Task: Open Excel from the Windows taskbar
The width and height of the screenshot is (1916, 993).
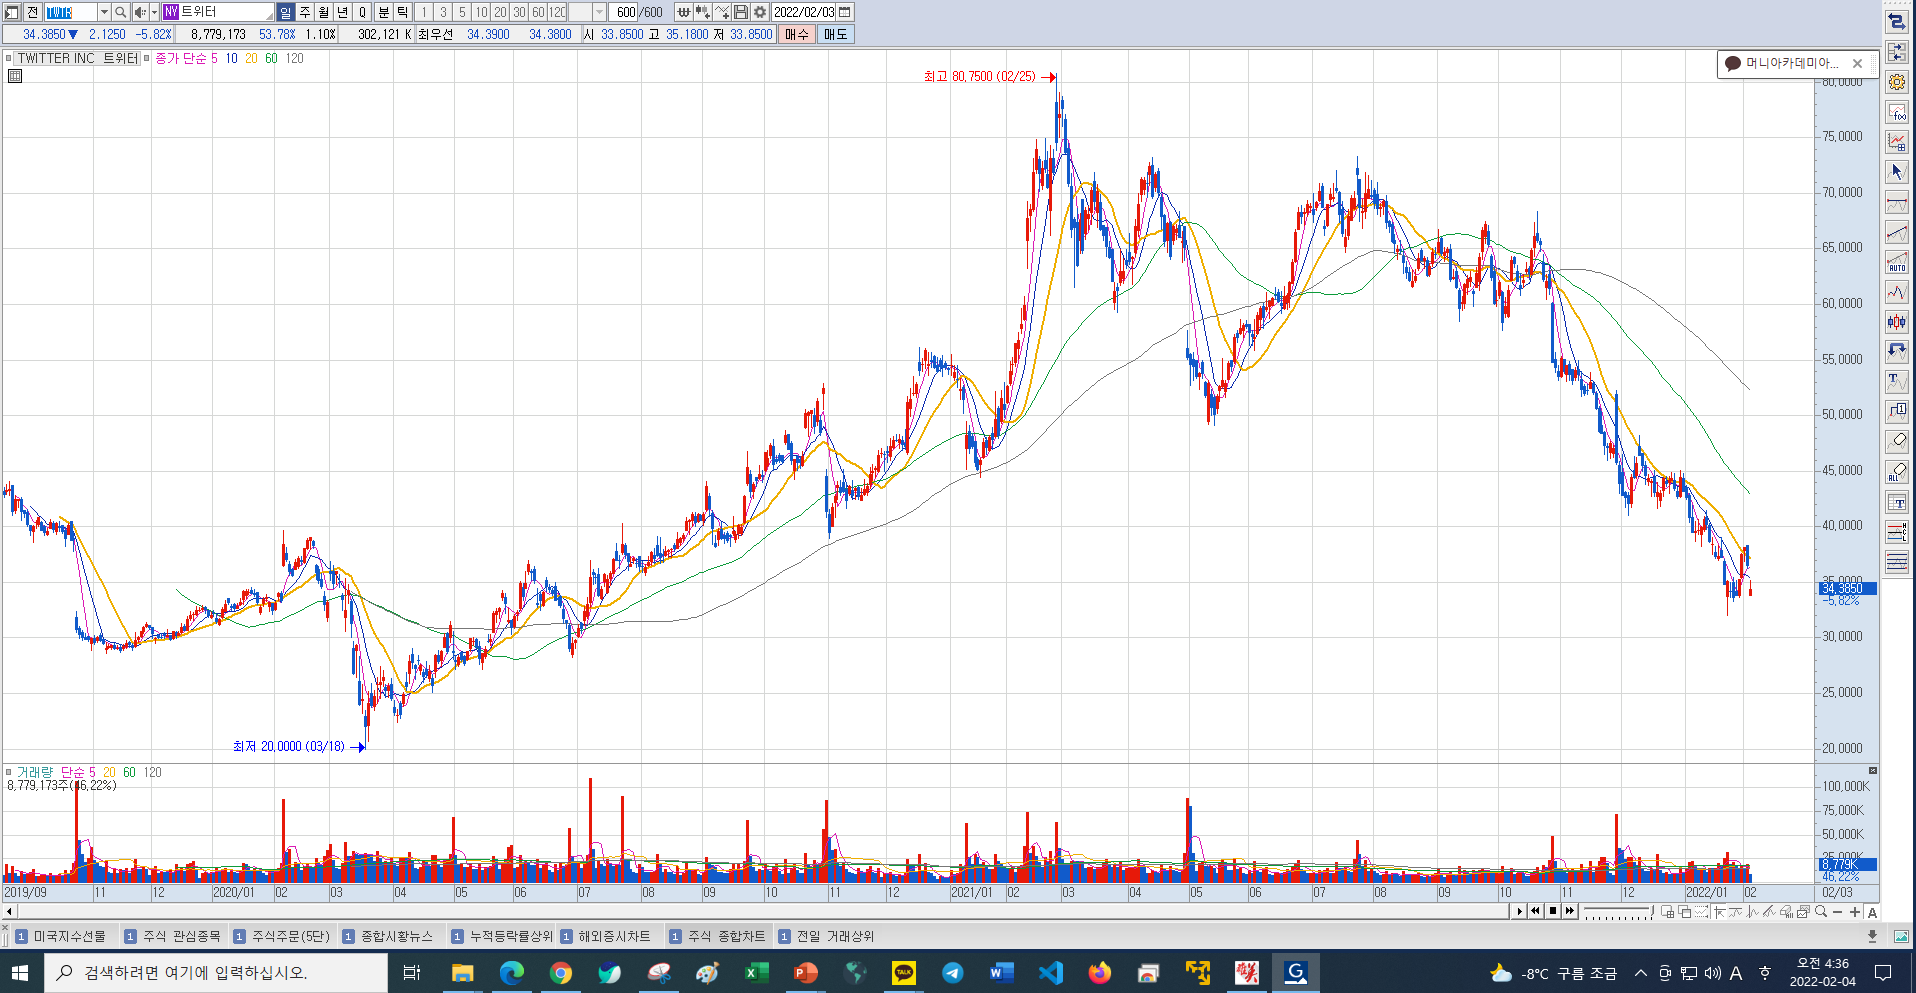Action: pos(756,972)
